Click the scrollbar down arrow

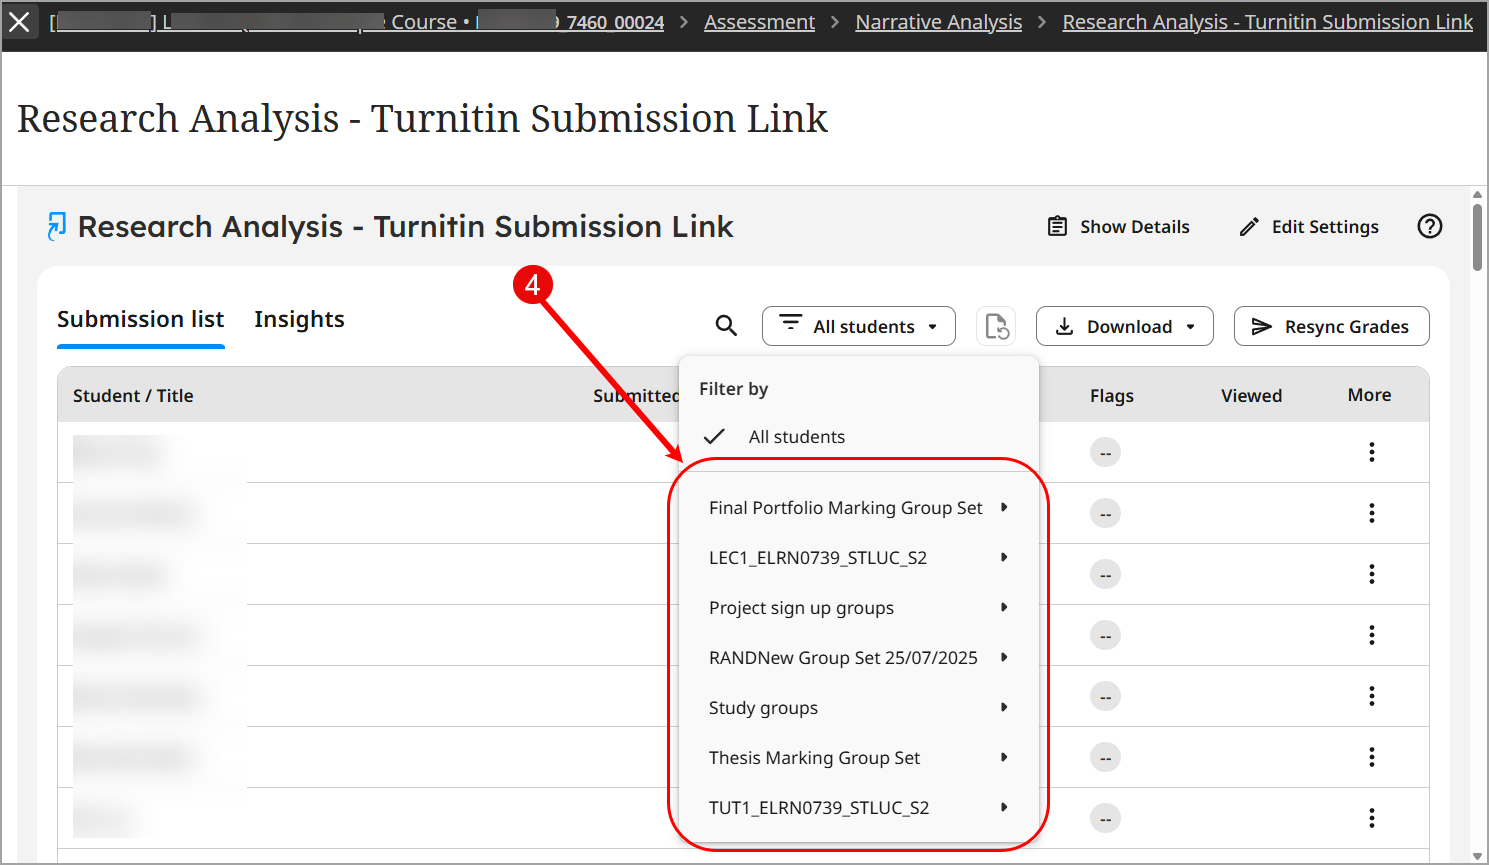click(1477, 857)
